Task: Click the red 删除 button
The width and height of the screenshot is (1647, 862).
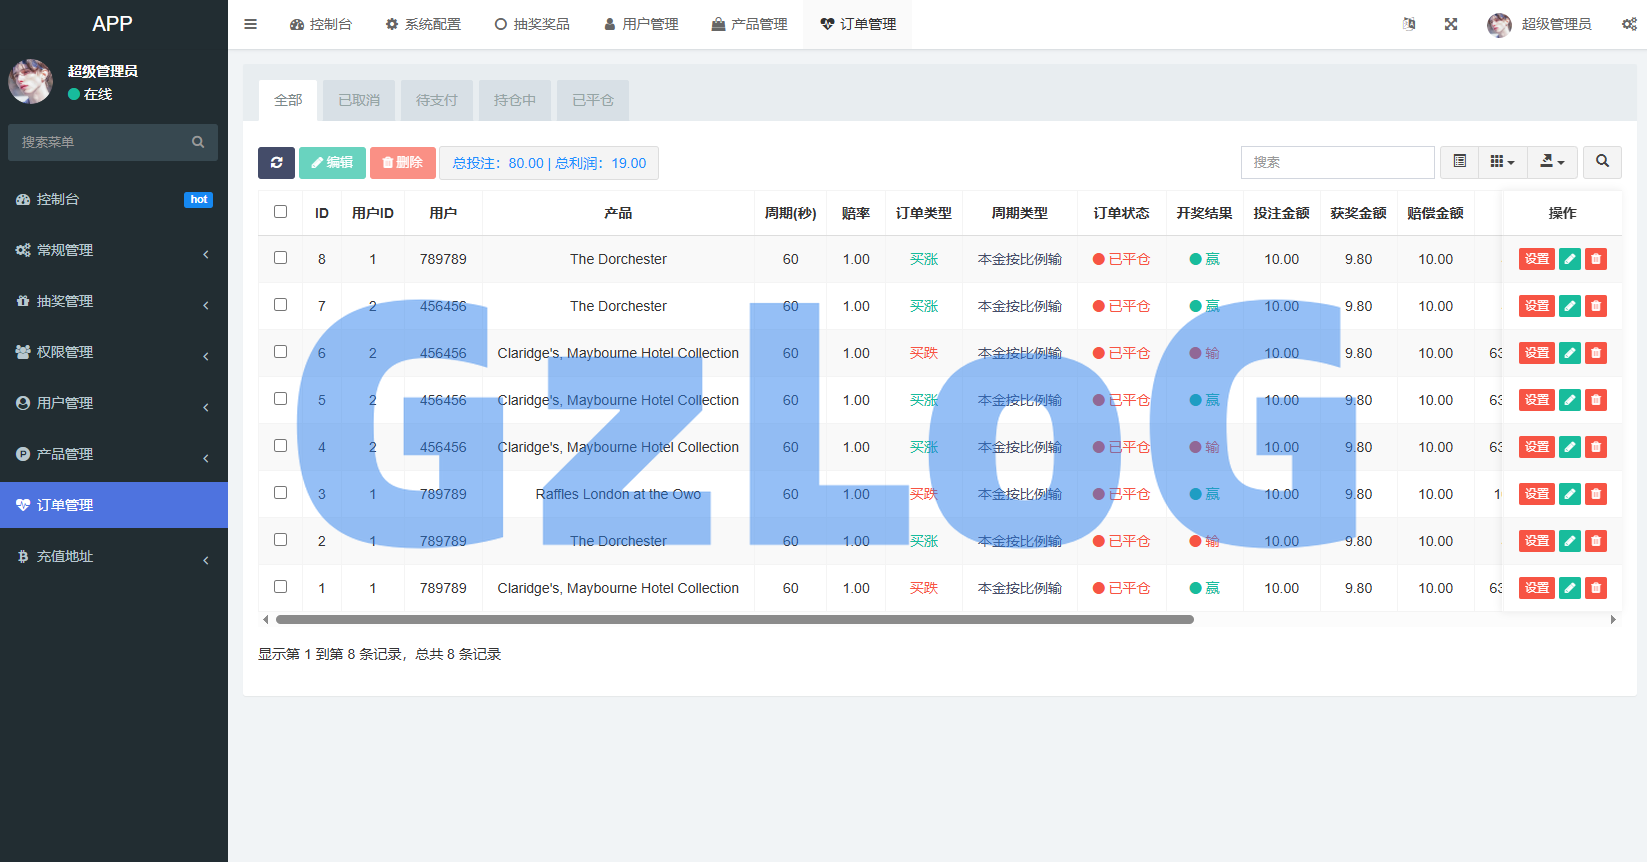Action: 403,163
